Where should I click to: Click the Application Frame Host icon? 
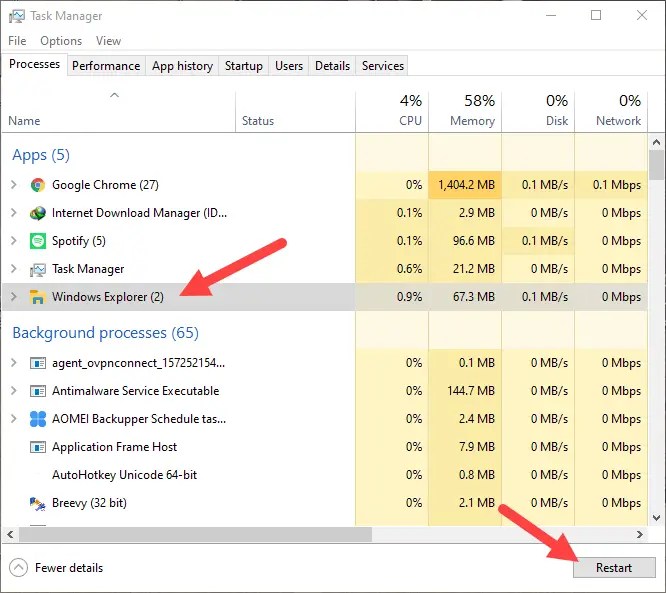coord(38,447)
